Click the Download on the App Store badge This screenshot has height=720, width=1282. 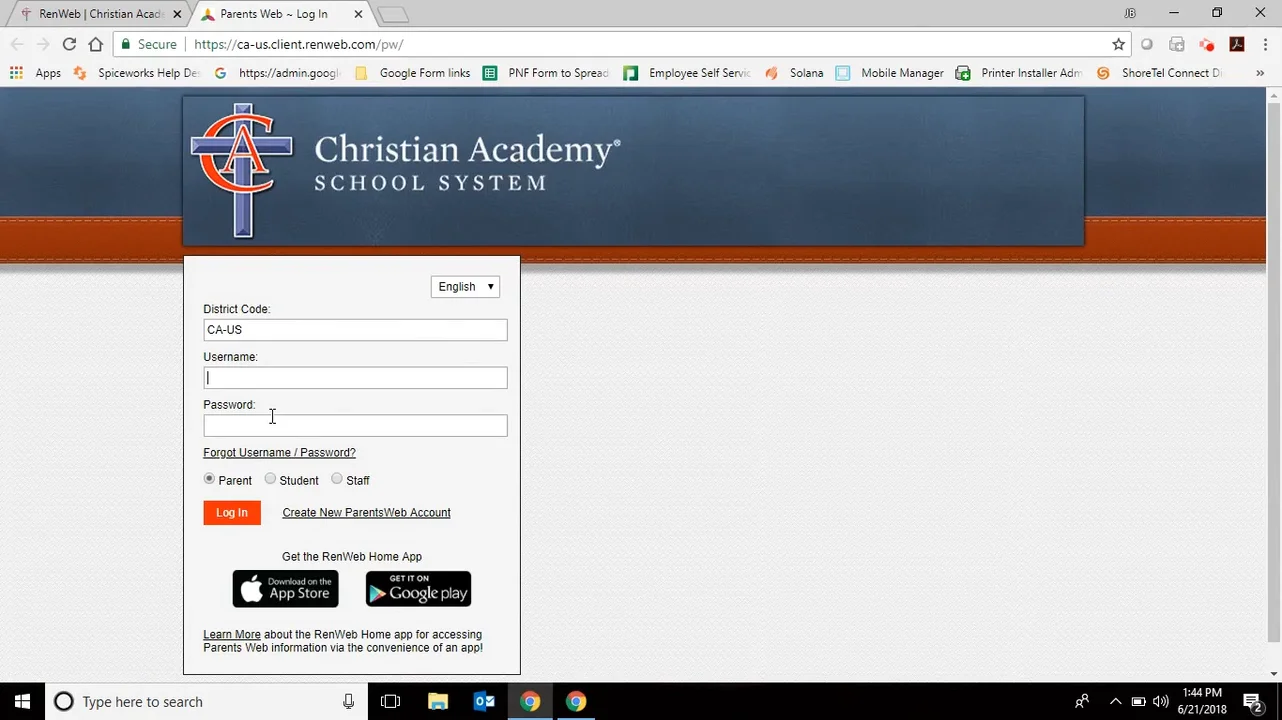click(285, 589)
